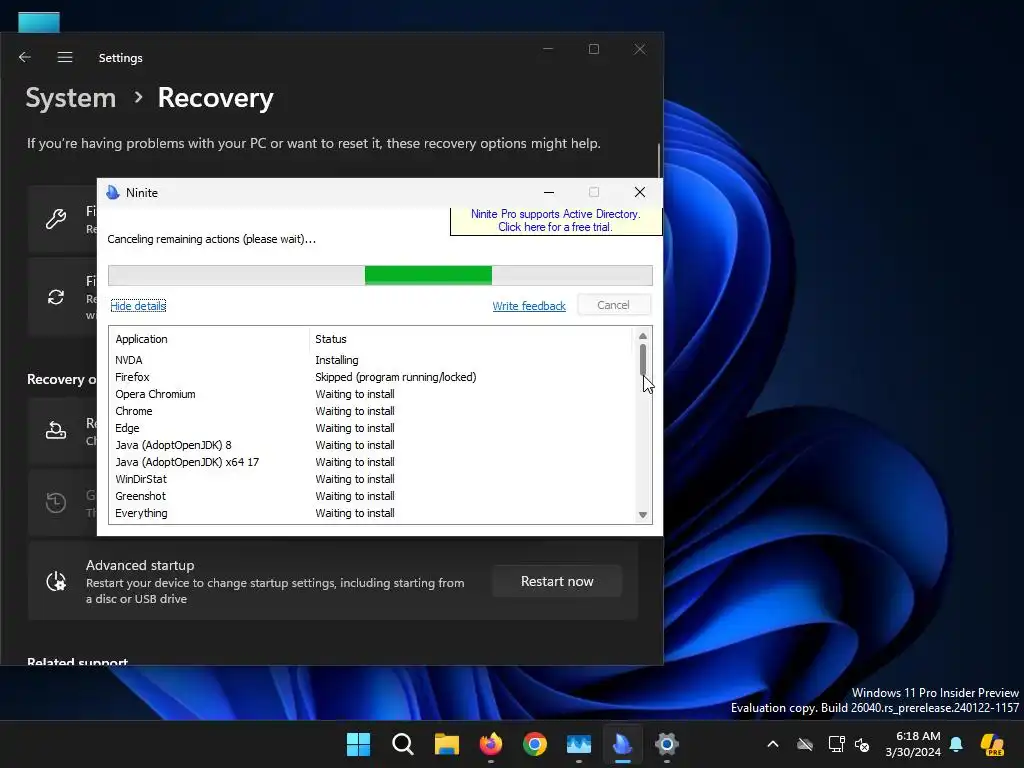Select Java (AdoptOpenJDK) 8 row
Image resolution: width=1024 pixels, height=768 pixels.
click(372, 445)
